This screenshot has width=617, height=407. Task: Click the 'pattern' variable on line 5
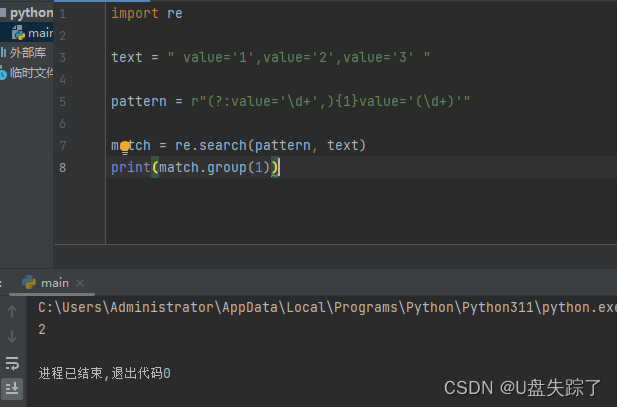139,102
